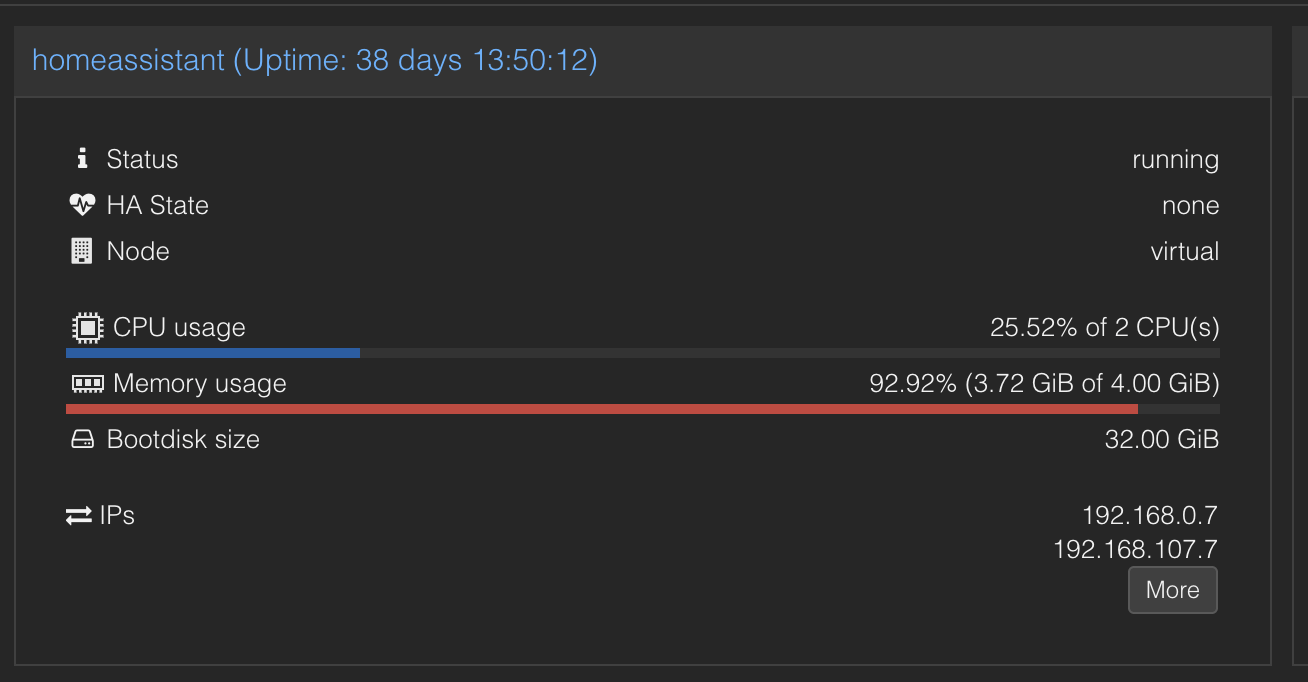1308x682 pixels.
Task: Click the 32.00 GiB bootdisk value
Action: [1161, 439]
